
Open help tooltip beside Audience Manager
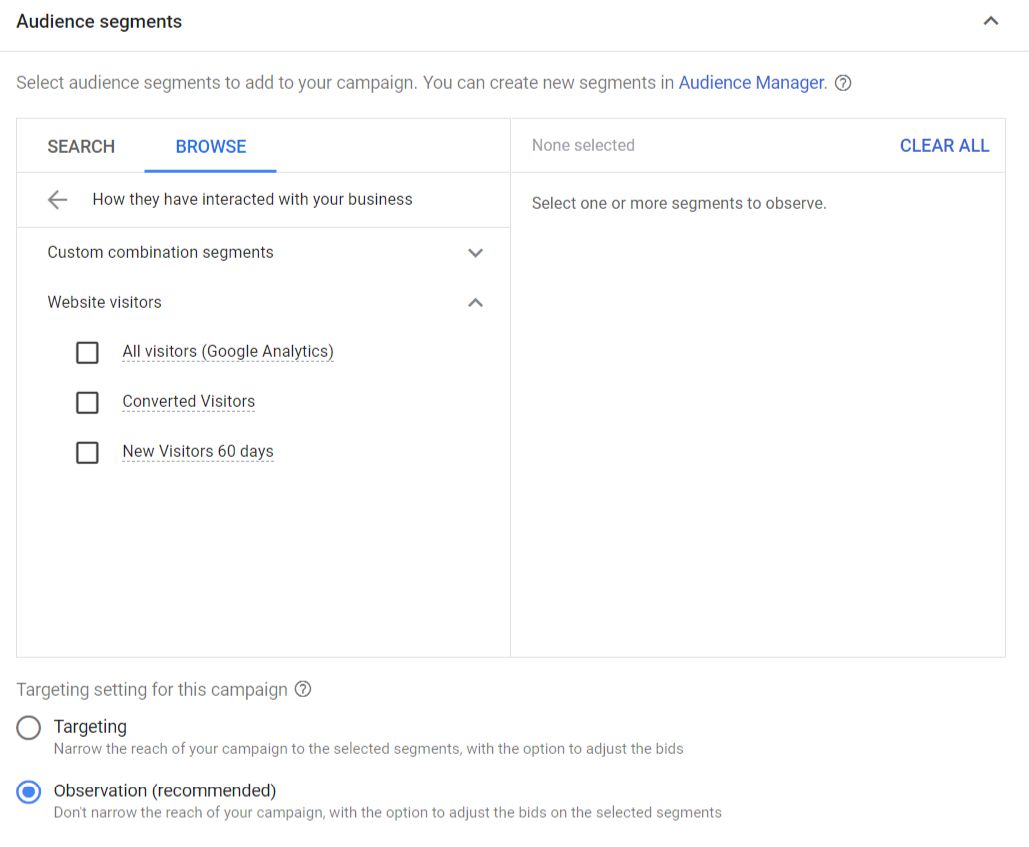click(x=843, y=83)
